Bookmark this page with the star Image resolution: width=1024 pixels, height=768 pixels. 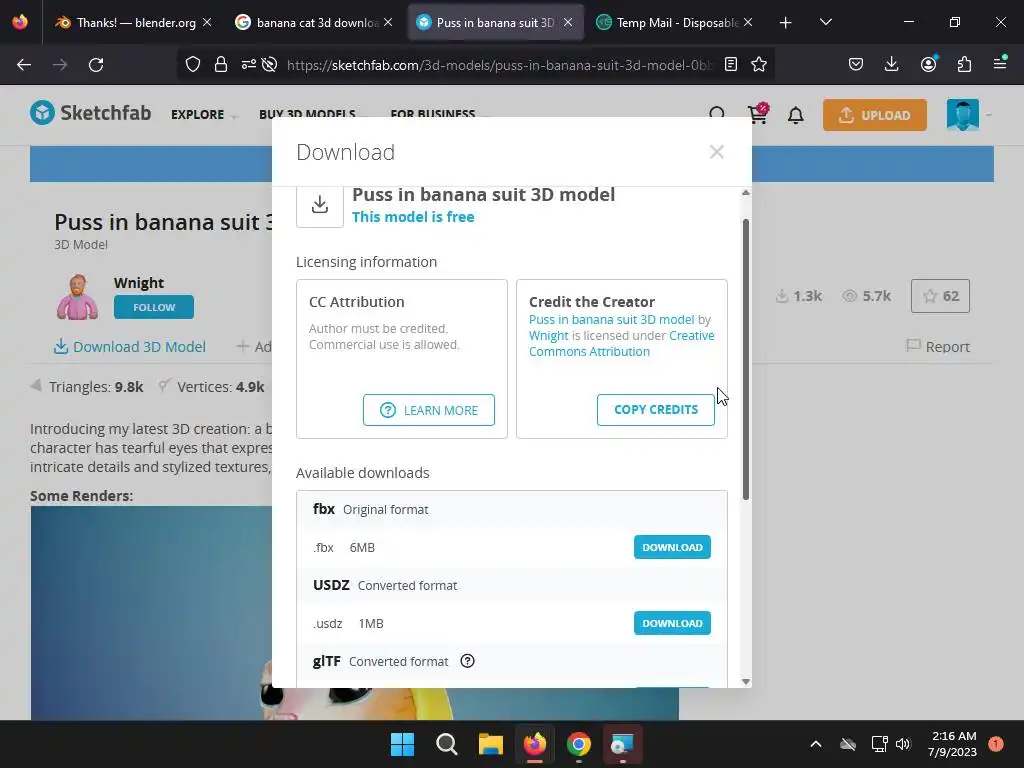pyautogui.click(x=759, y=65)
